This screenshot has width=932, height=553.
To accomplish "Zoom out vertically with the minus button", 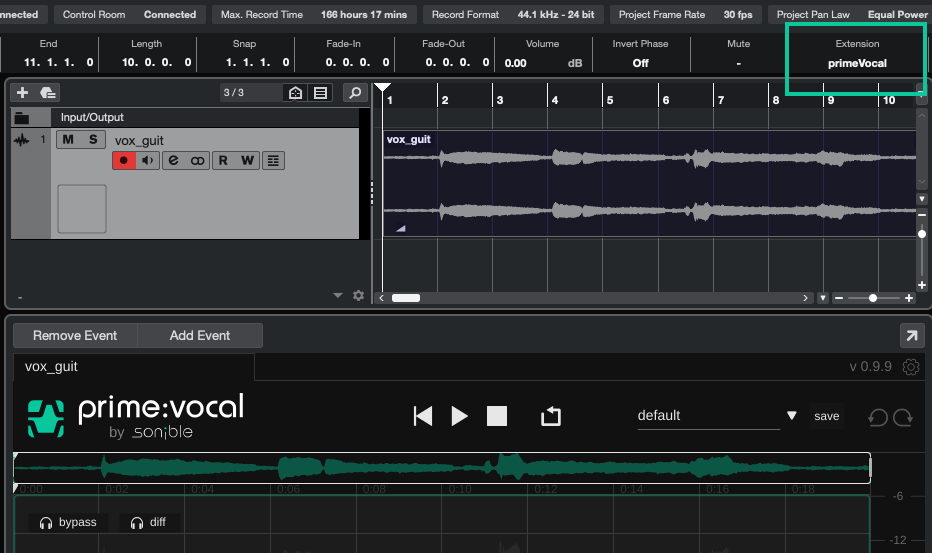I will [922, 214].
